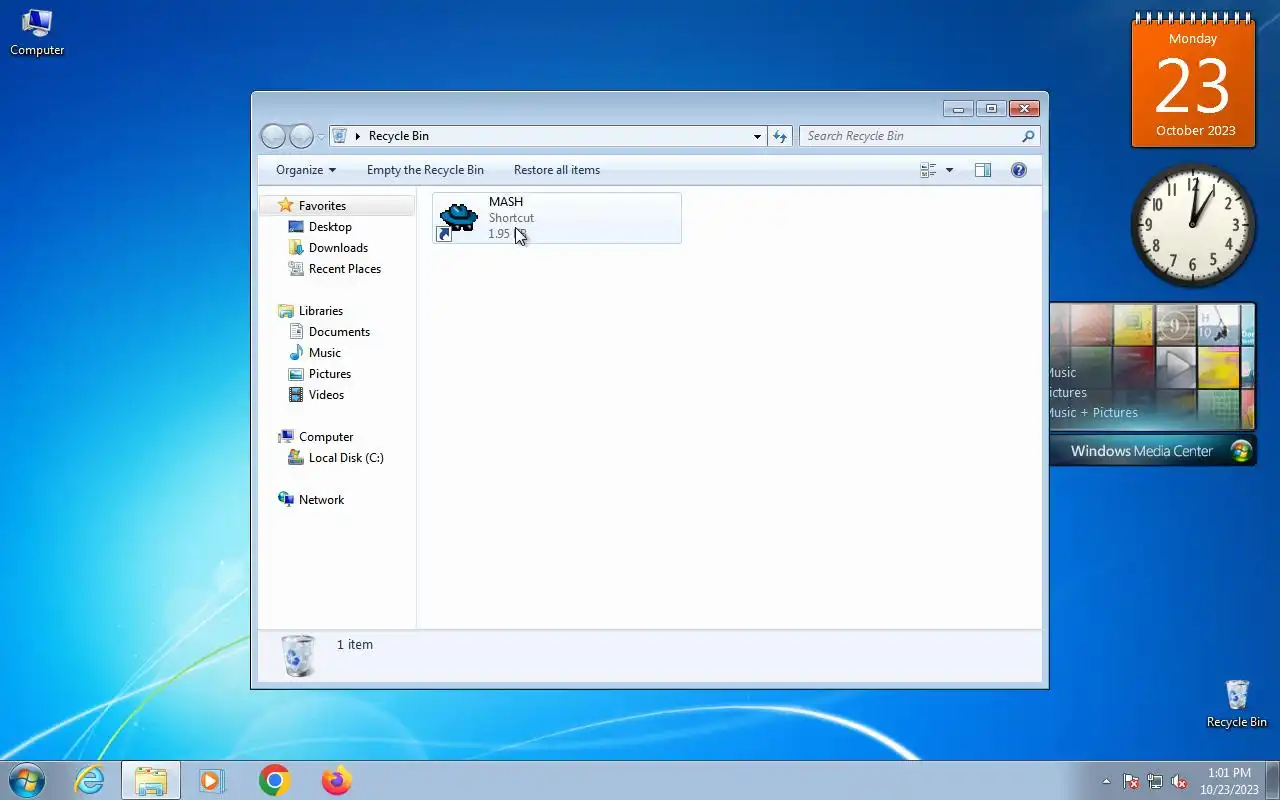This screenshot has width=1280, height=800.
Task: Select Libraries in navigation pane
Action: coord(320,311)
